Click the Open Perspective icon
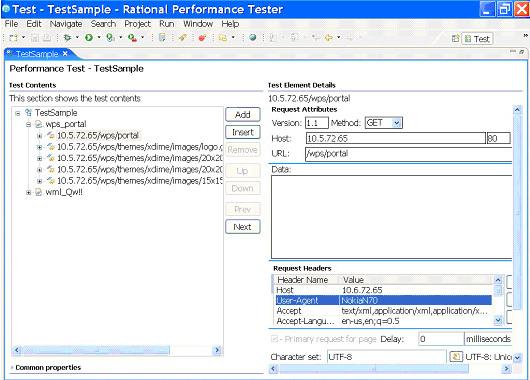530x380 pixels. [x=455, y=39]
